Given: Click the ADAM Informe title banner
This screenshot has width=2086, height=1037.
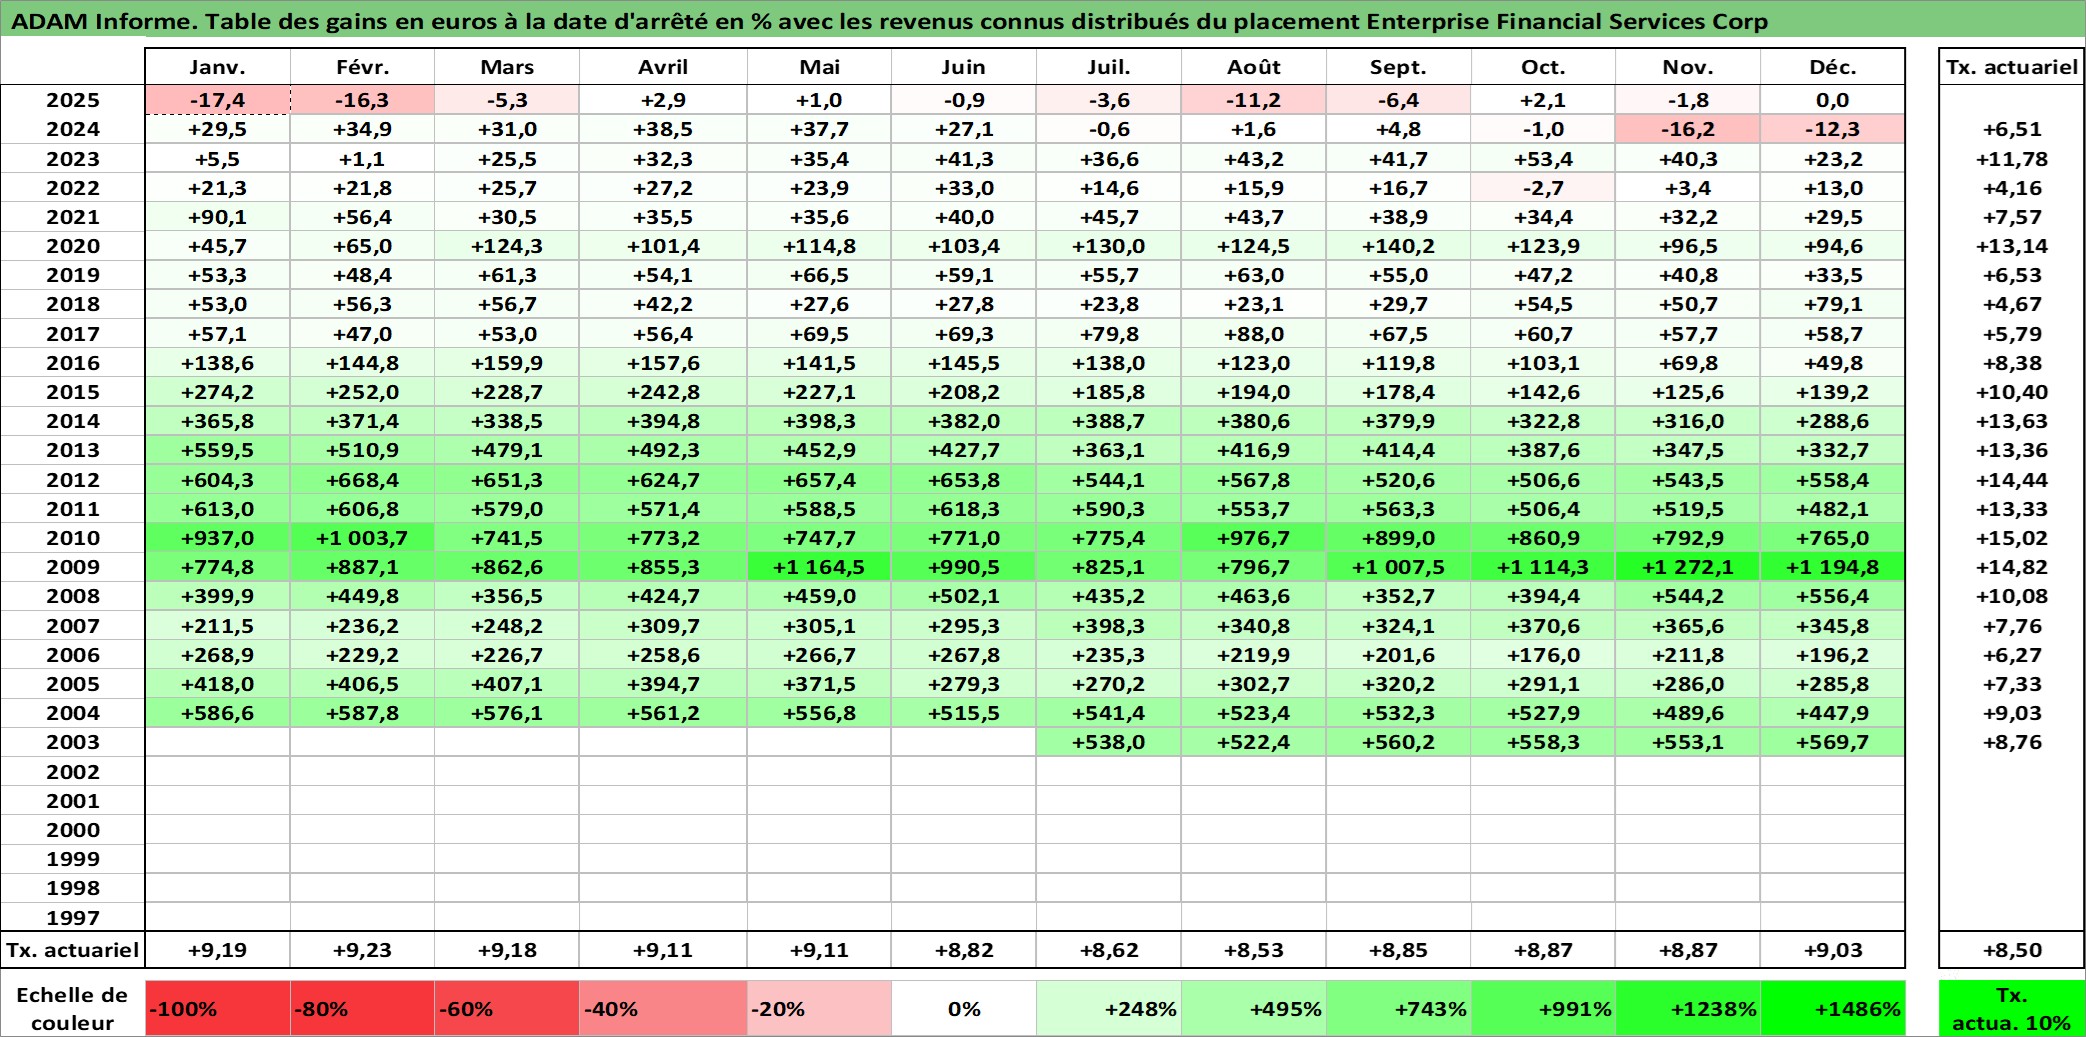Looking at the screenshot, I should pos(1043,20).
